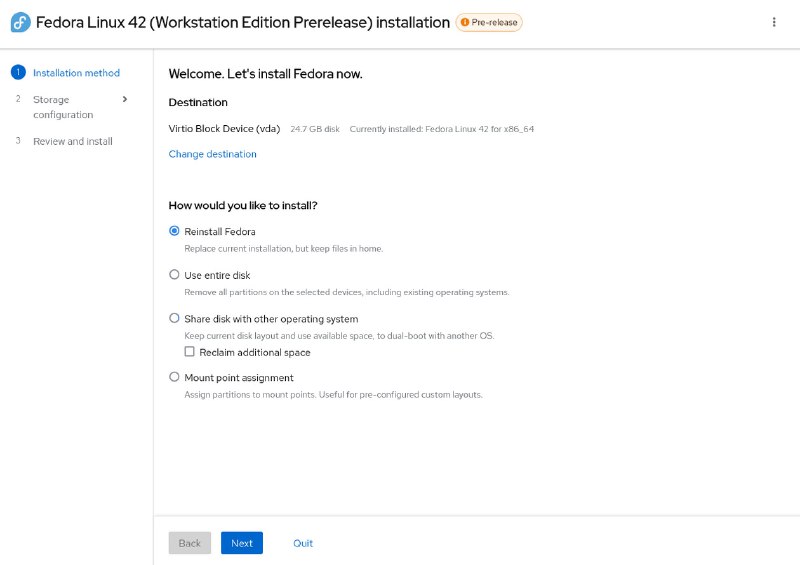Viewport: 800px width, 565px height.
Task: Open the kebab options menu
Action: tap(774, 22)
